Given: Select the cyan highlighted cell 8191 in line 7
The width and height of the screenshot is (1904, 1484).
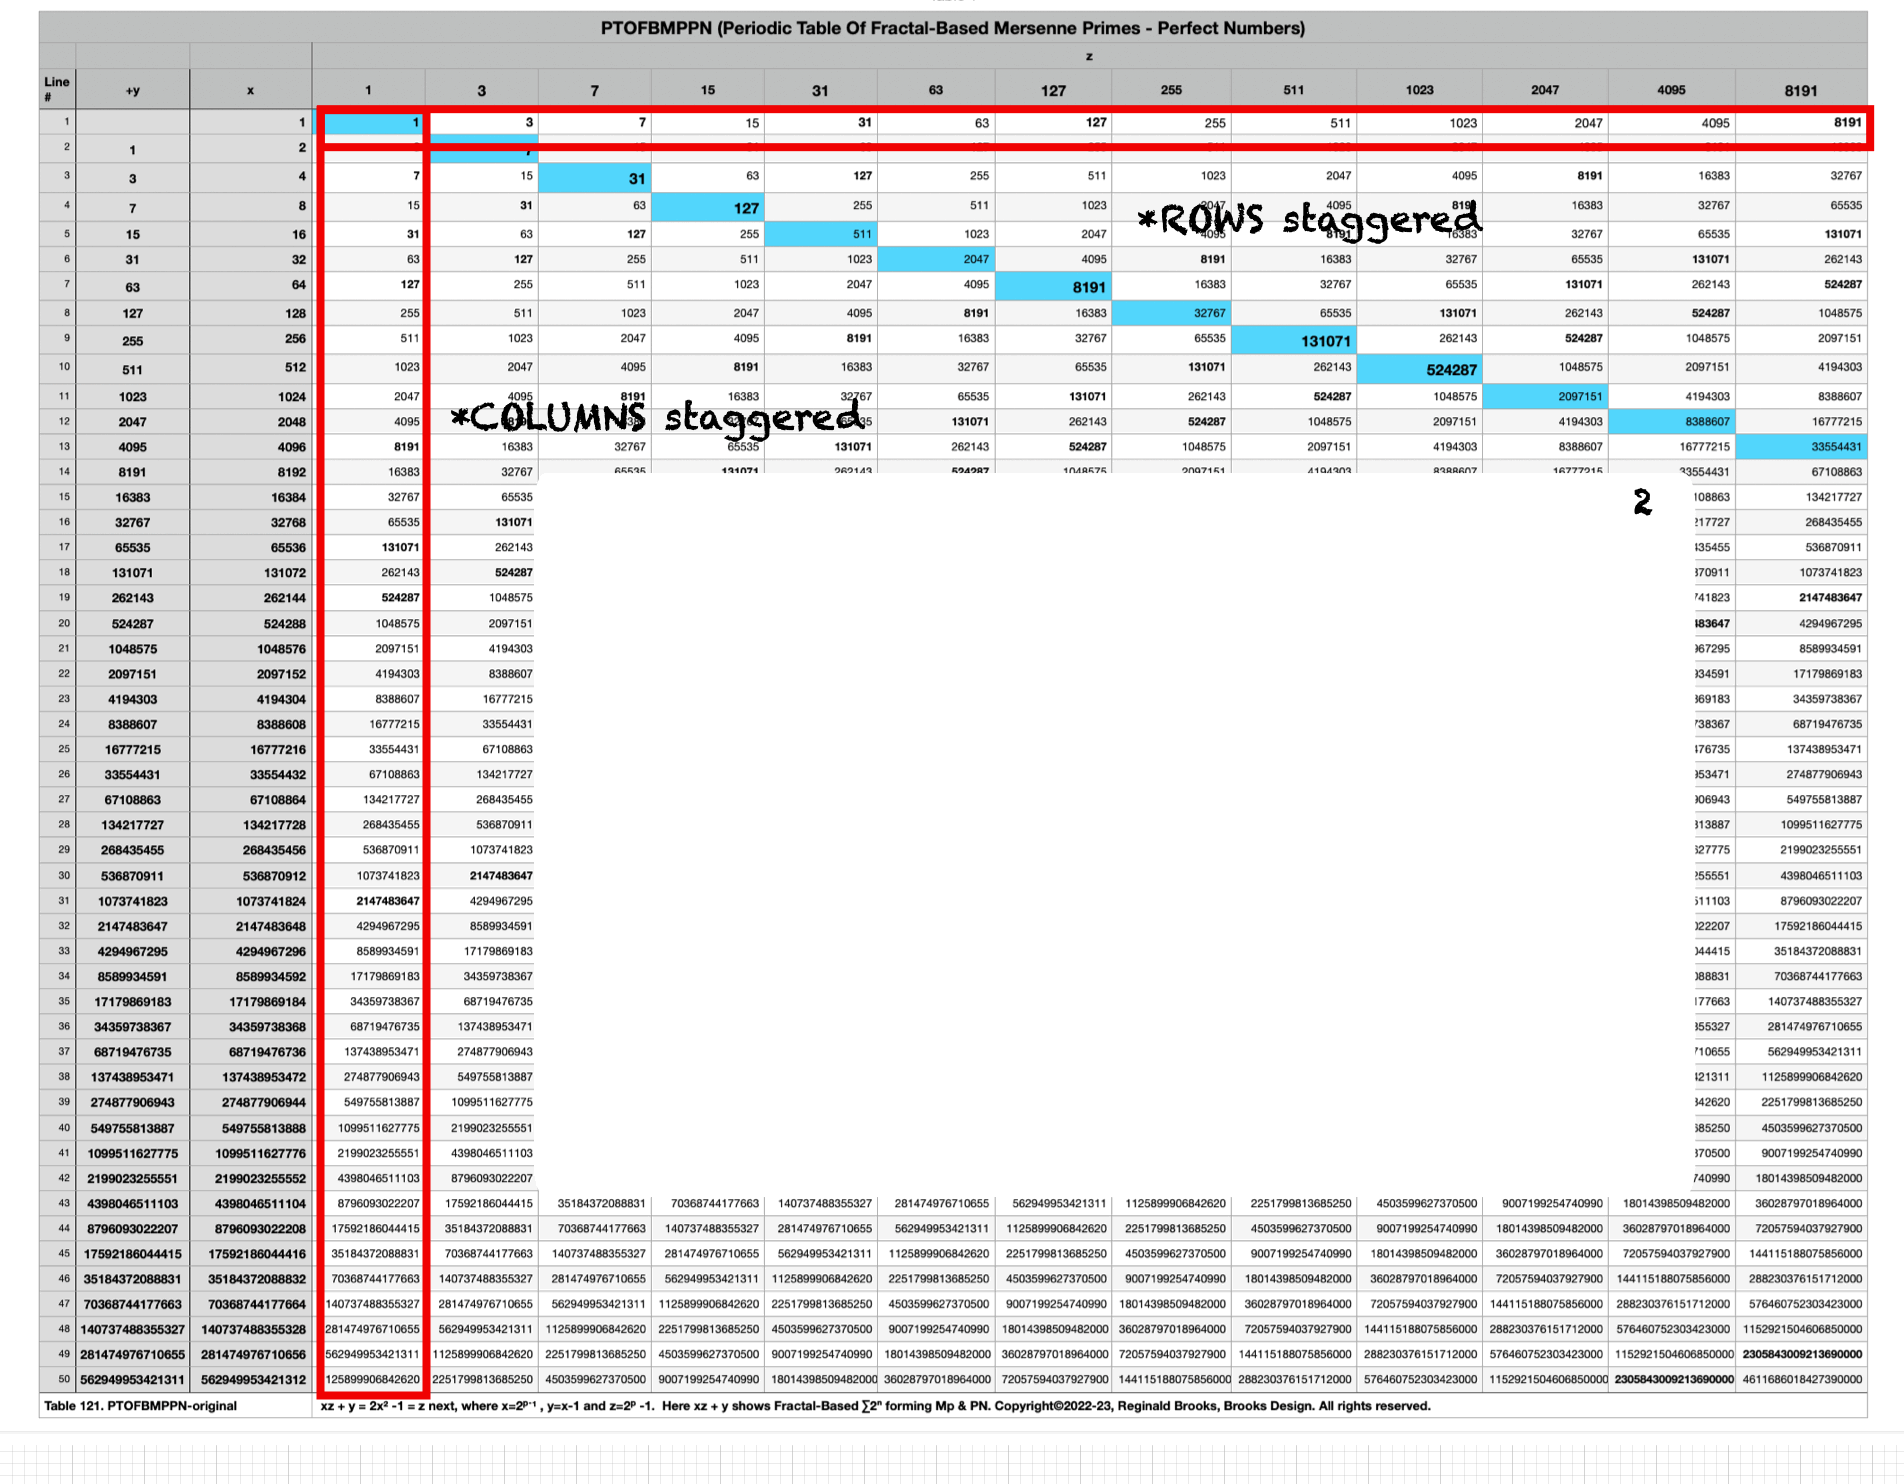Looking at the screenshot, I should 1054,286.
